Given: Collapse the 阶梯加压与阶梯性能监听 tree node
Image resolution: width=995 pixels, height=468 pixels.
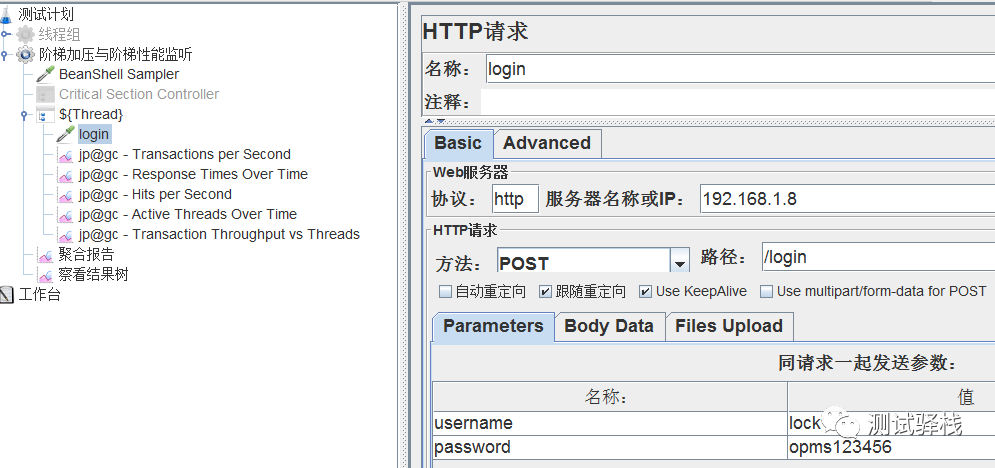Looking at the screenshot, I should (x=5, y=55).
